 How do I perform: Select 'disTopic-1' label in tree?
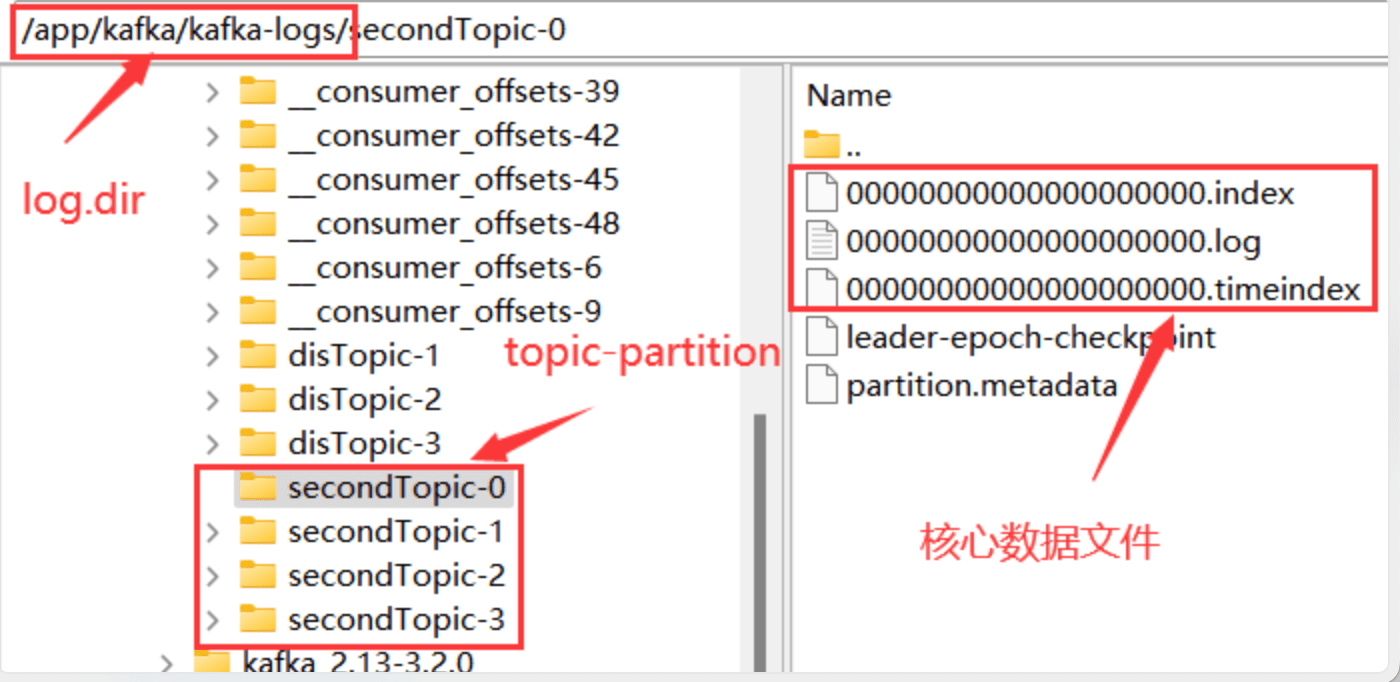[364, 356]
